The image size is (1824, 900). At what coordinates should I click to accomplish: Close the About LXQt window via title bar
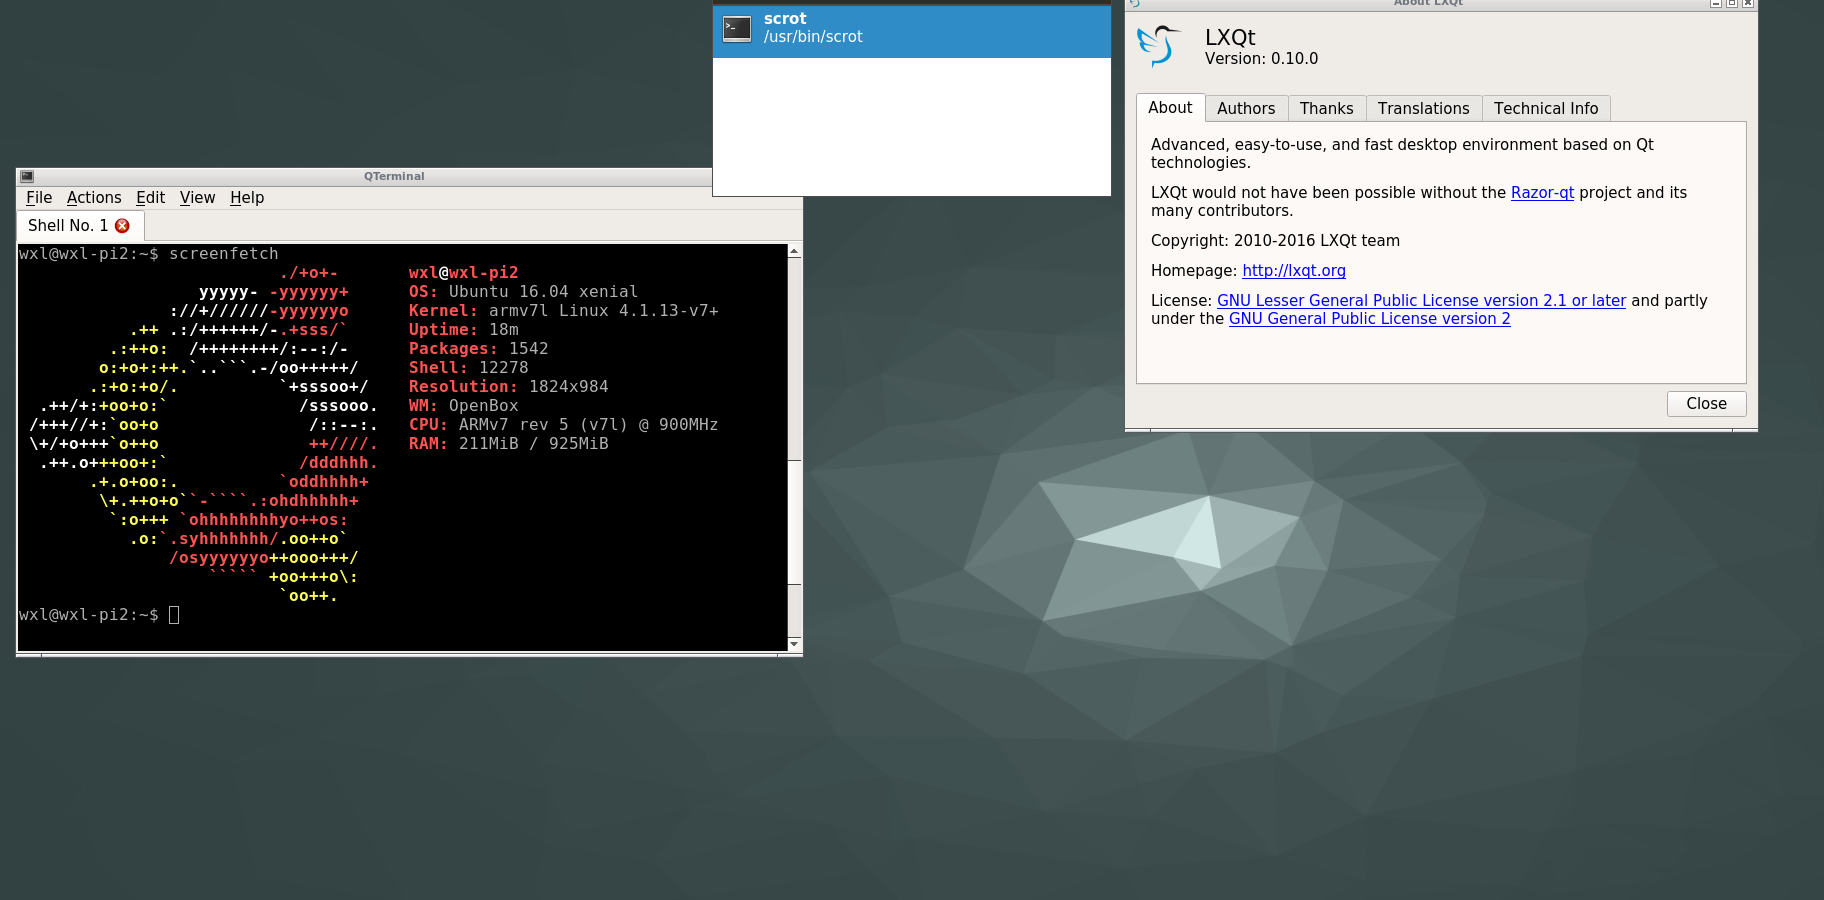[x=1748, y=4]
